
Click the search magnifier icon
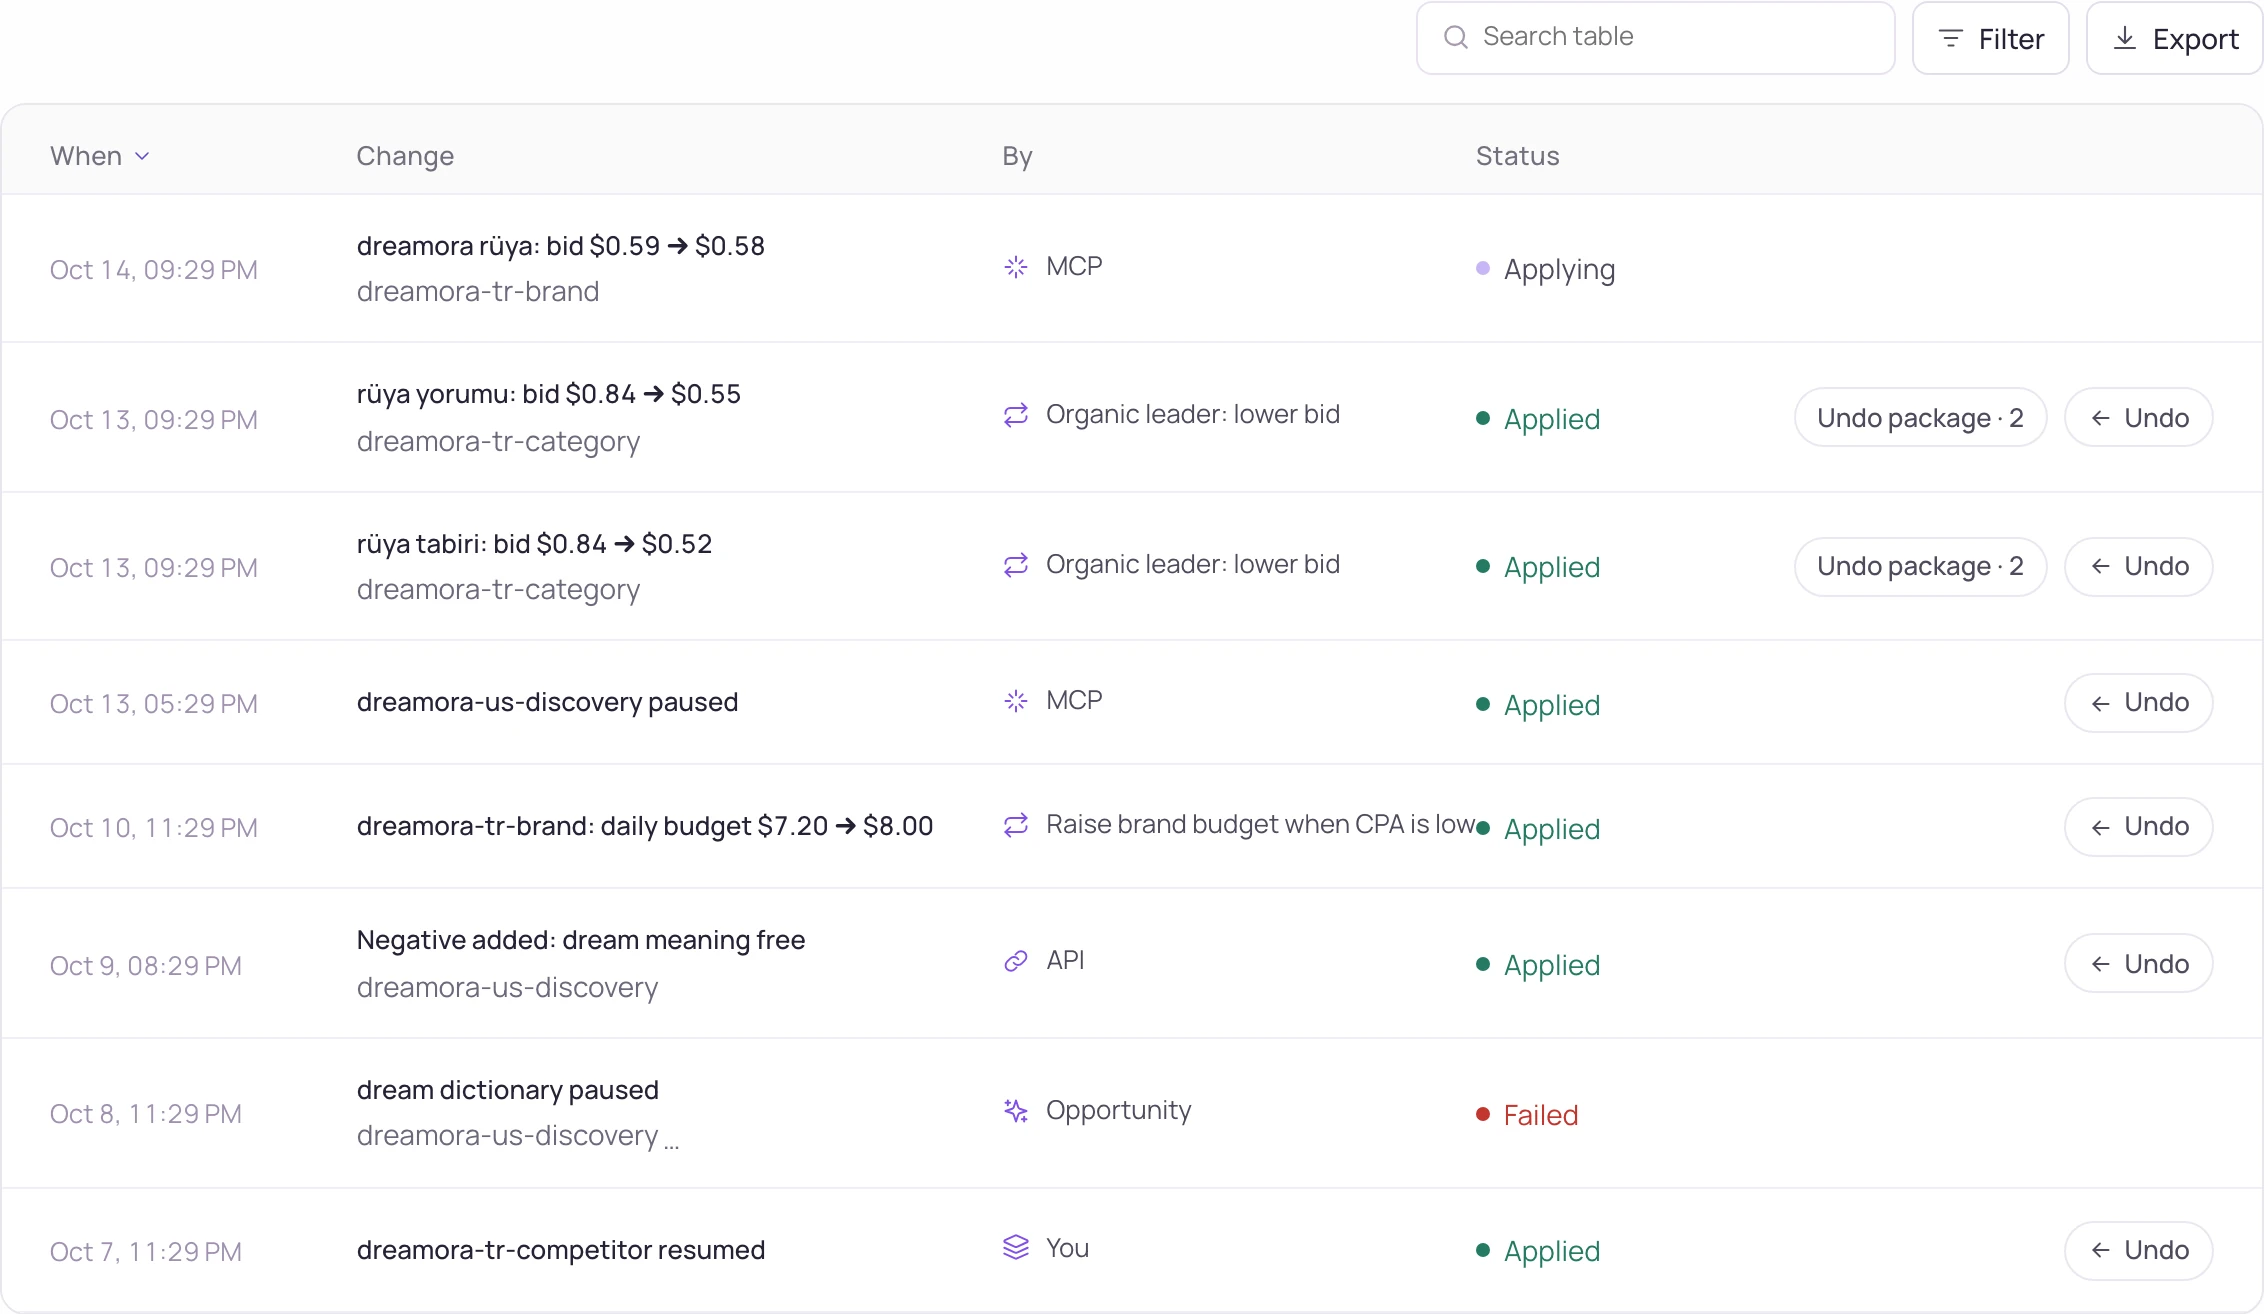click(1456, 37)
